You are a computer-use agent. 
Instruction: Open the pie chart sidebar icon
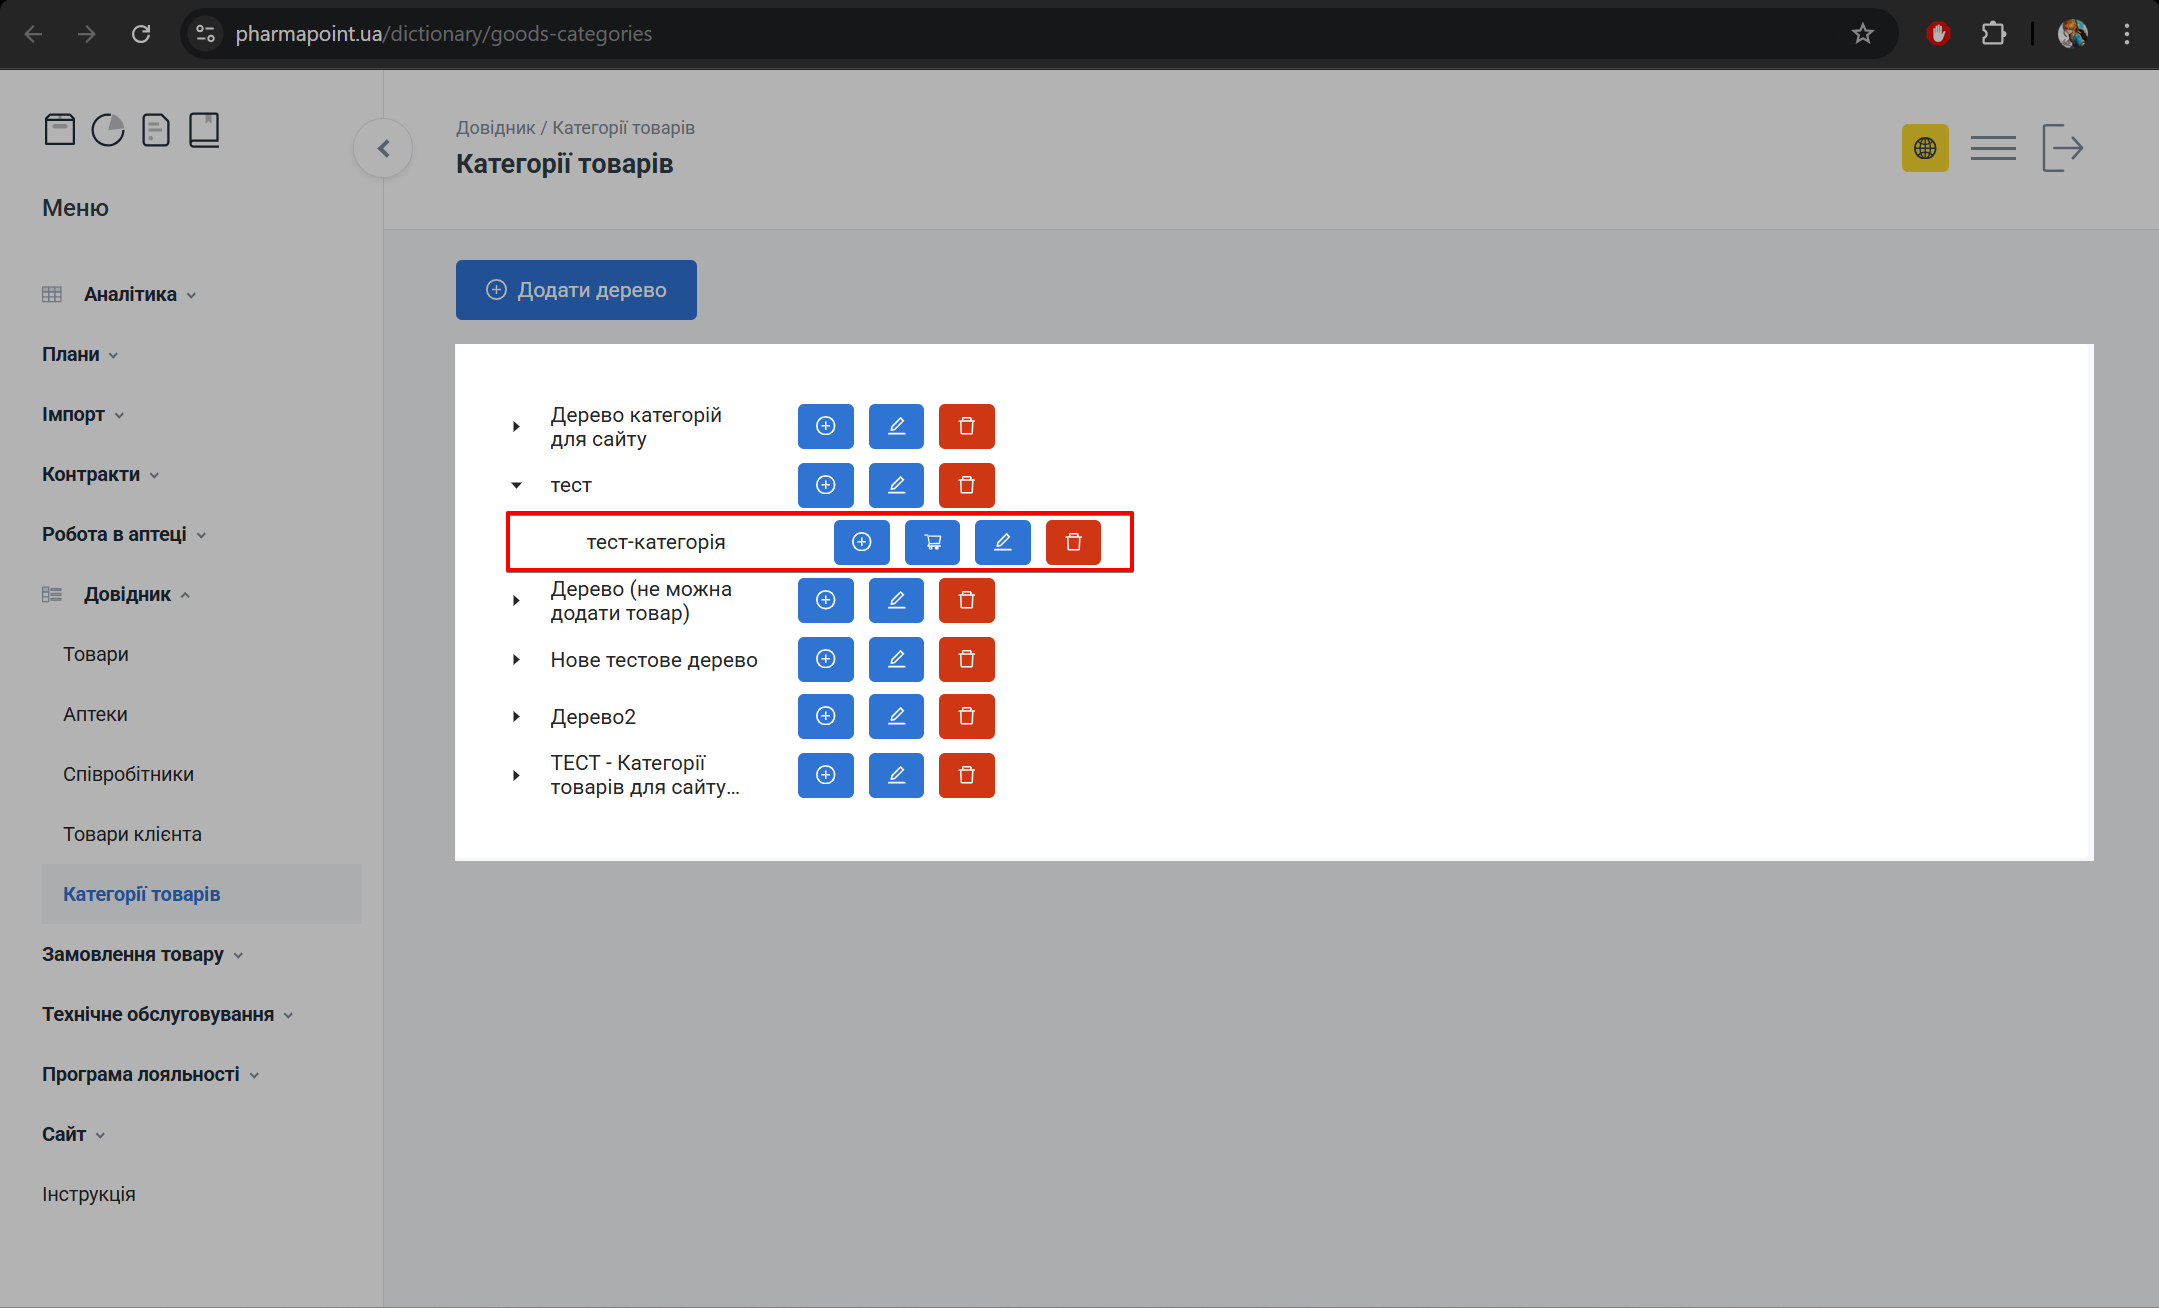coord(108,130)
